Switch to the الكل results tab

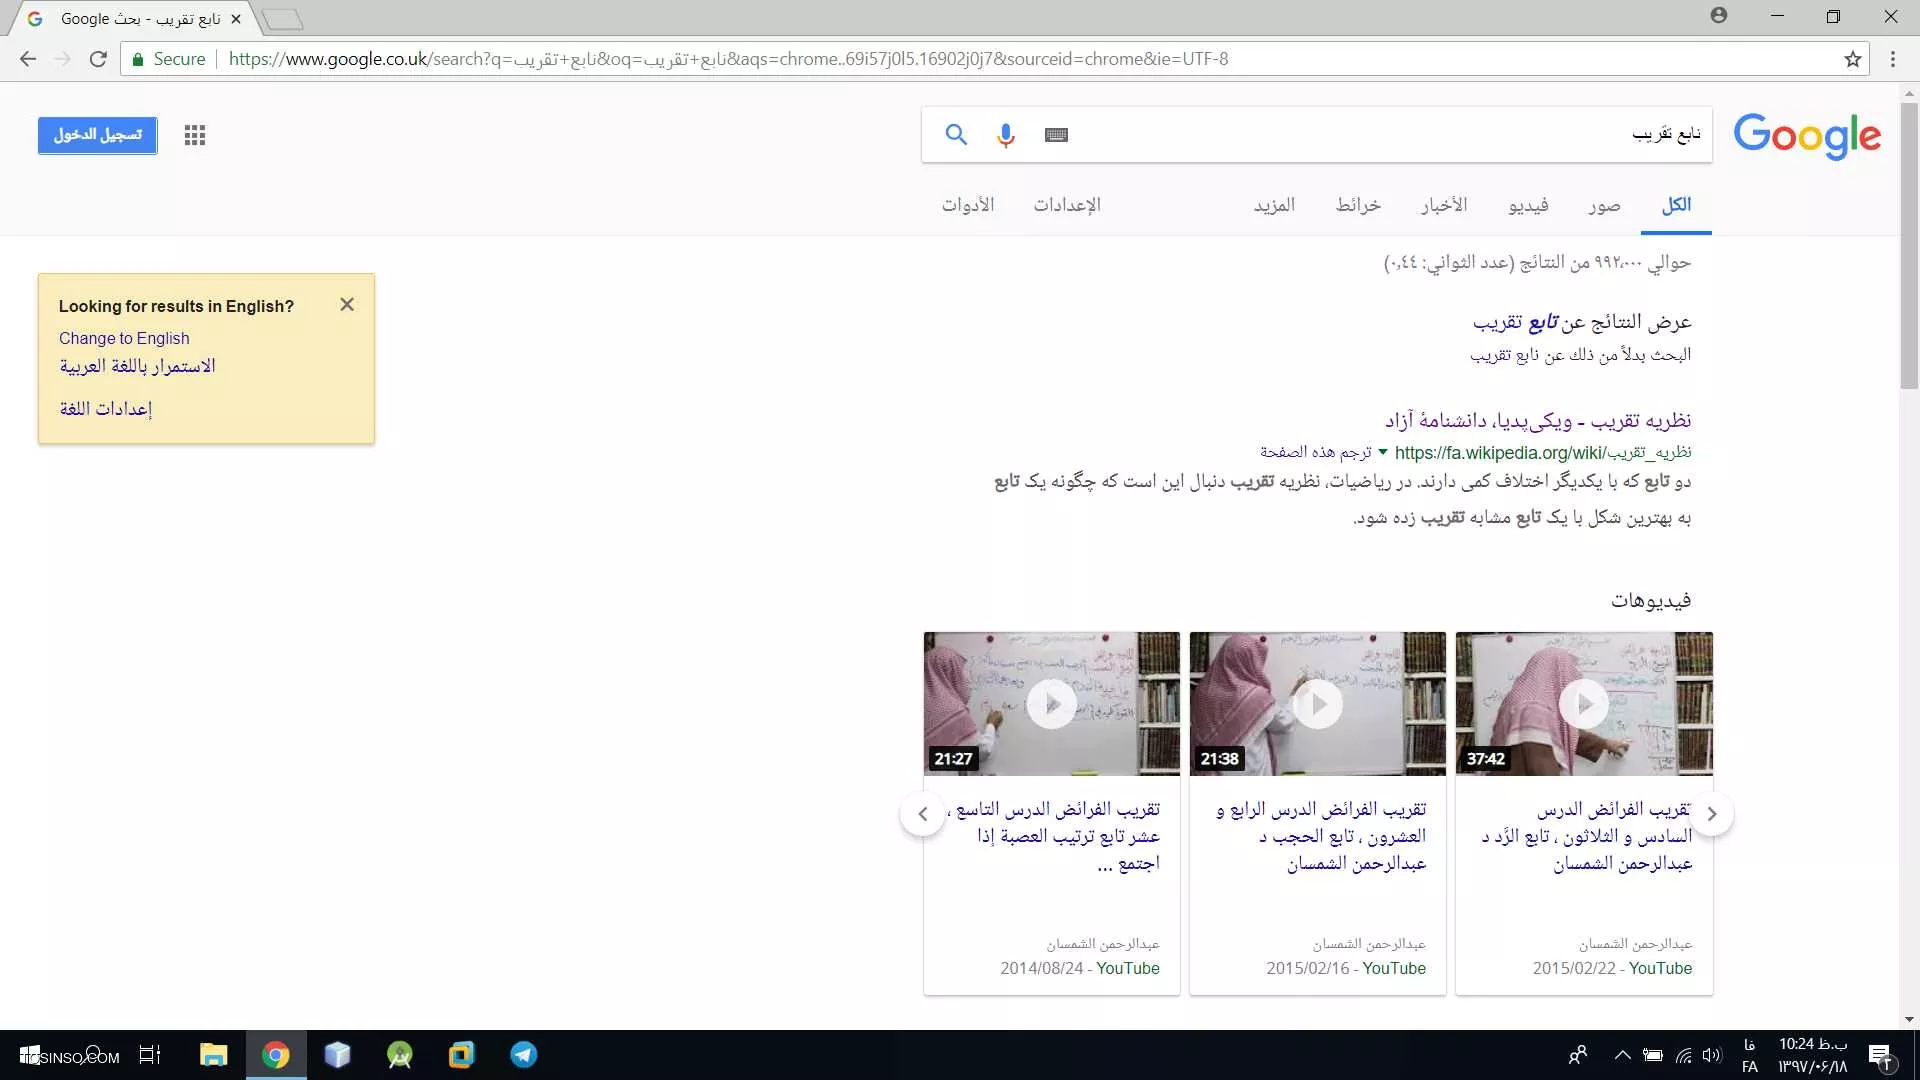click(x=1676, y=205)
